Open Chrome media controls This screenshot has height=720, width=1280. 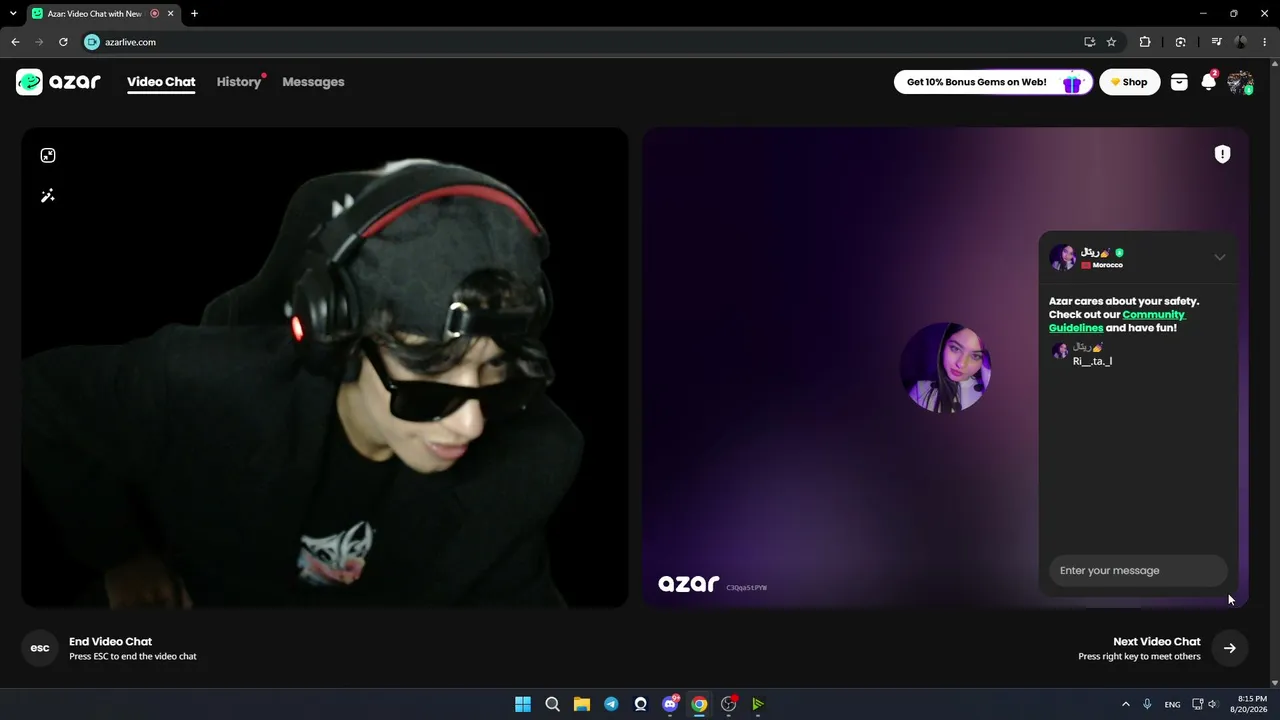(1216, 42)
